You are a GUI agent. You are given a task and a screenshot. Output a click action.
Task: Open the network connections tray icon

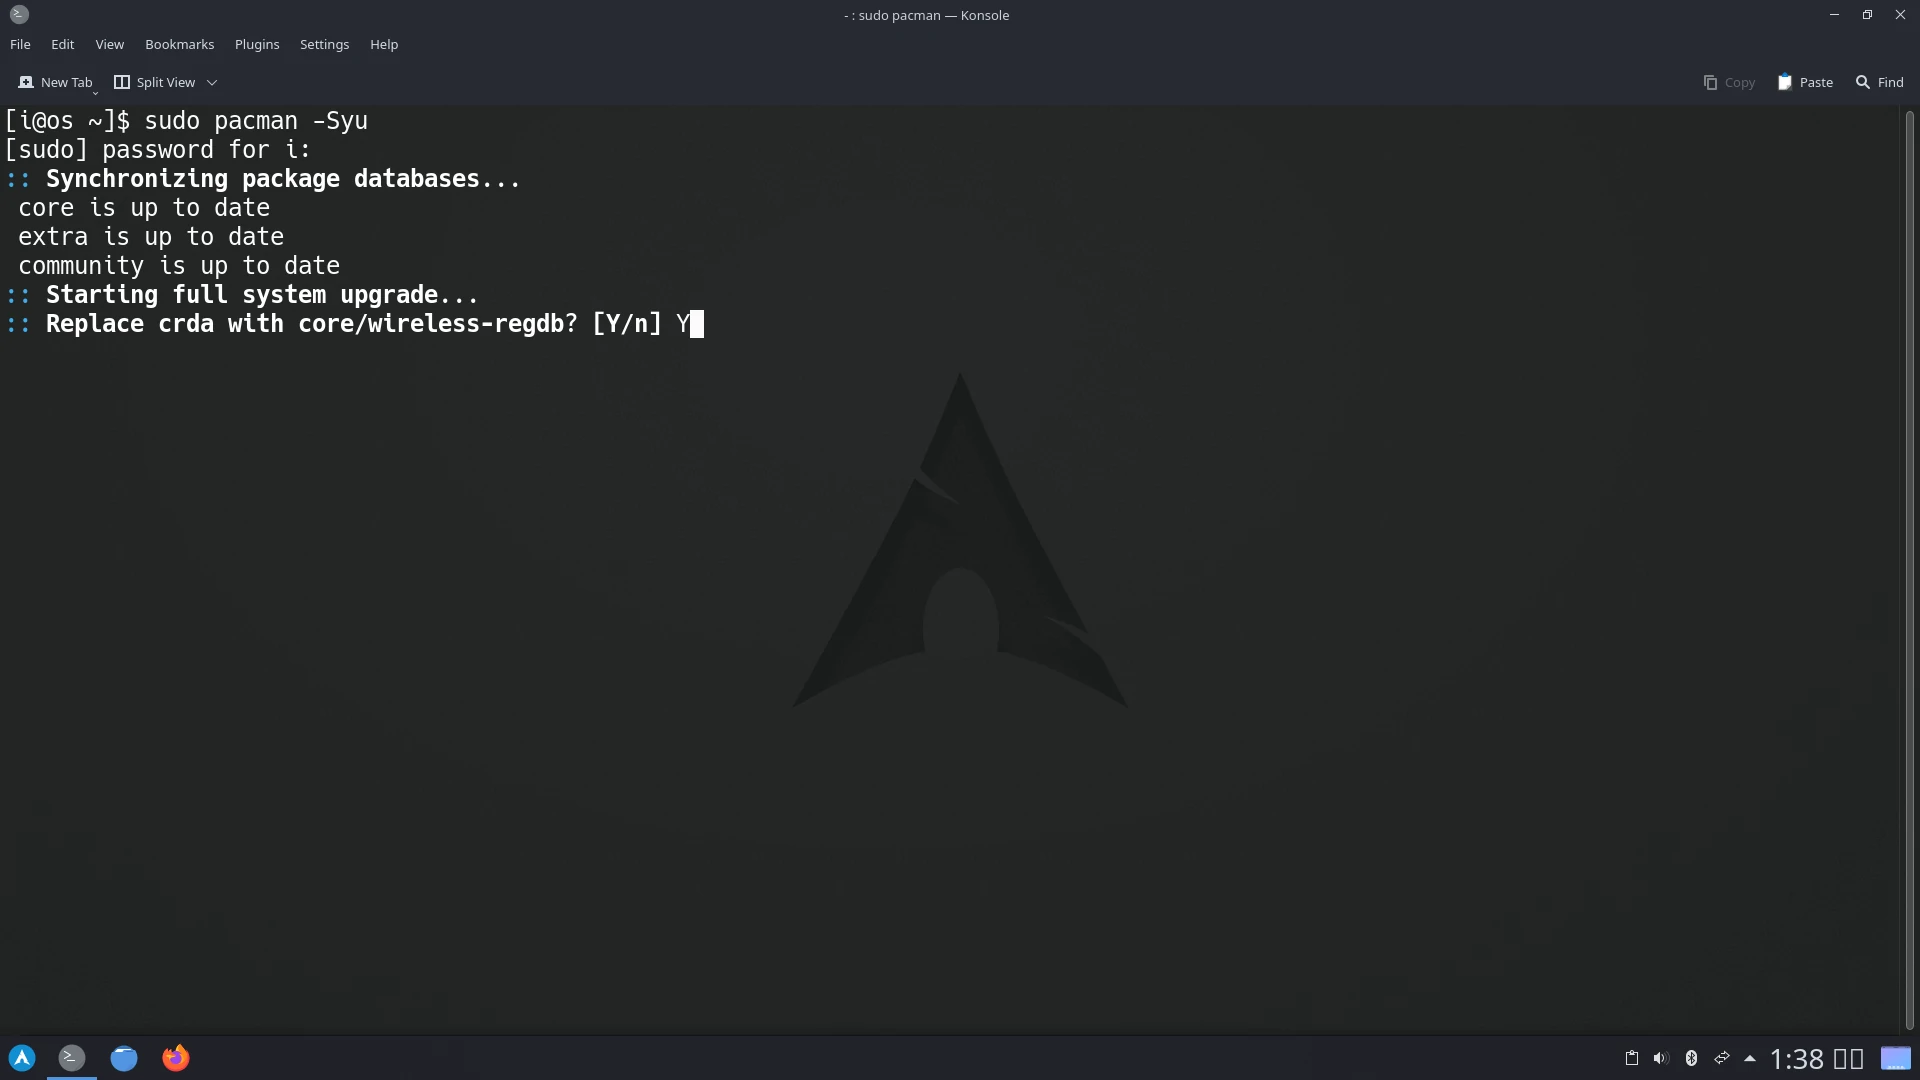tap(1721, 1058)
